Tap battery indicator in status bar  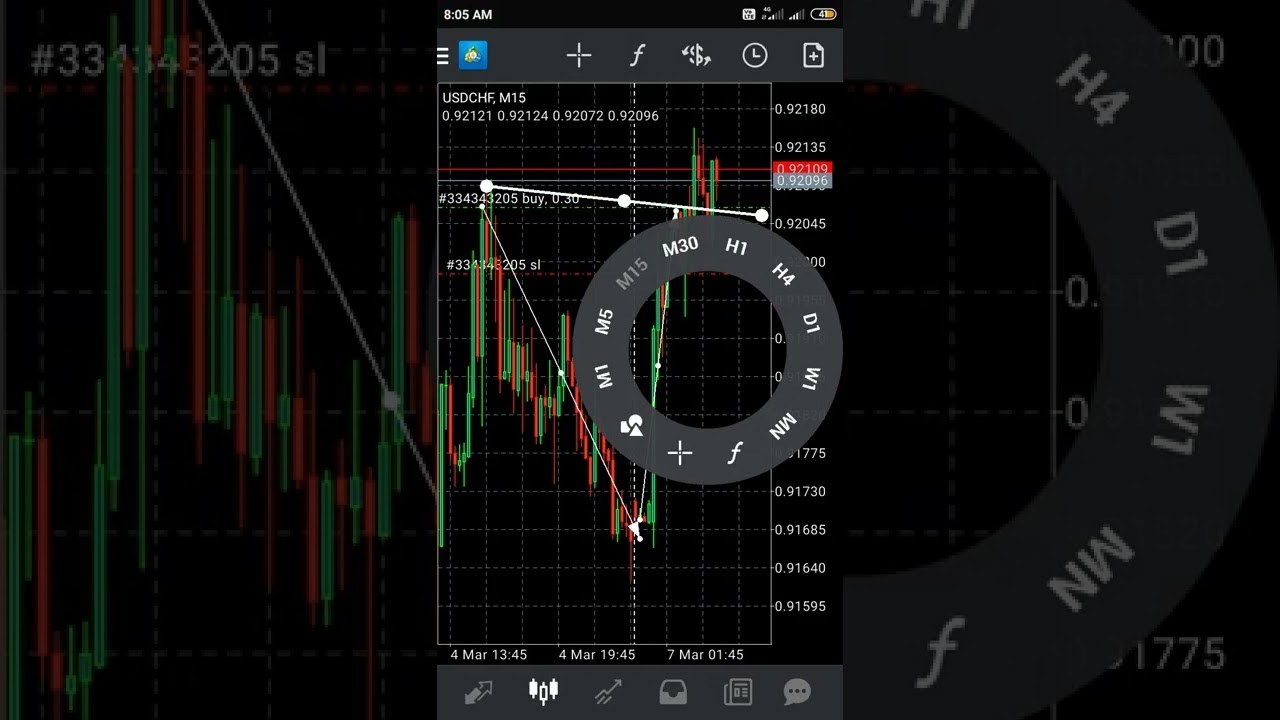824,15
